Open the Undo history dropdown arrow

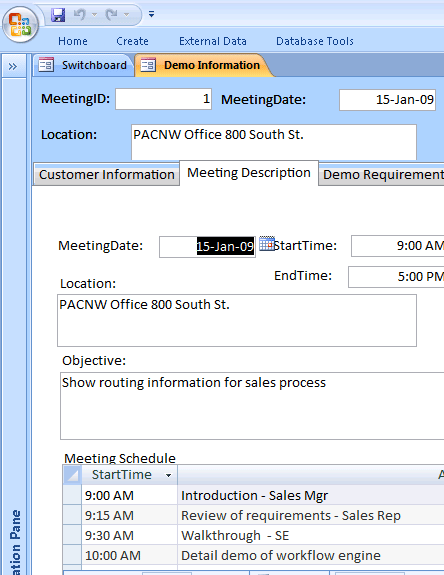click(x=94, y=15)
